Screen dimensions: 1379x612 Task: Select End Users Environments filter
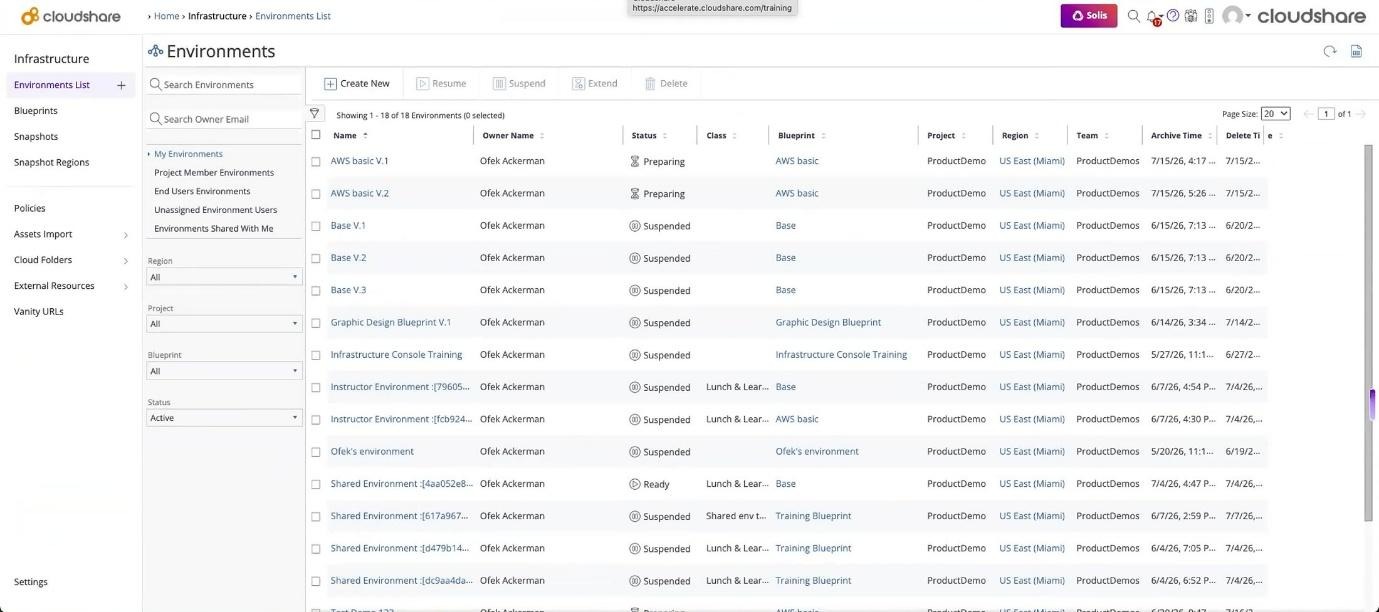pos(202,191)
